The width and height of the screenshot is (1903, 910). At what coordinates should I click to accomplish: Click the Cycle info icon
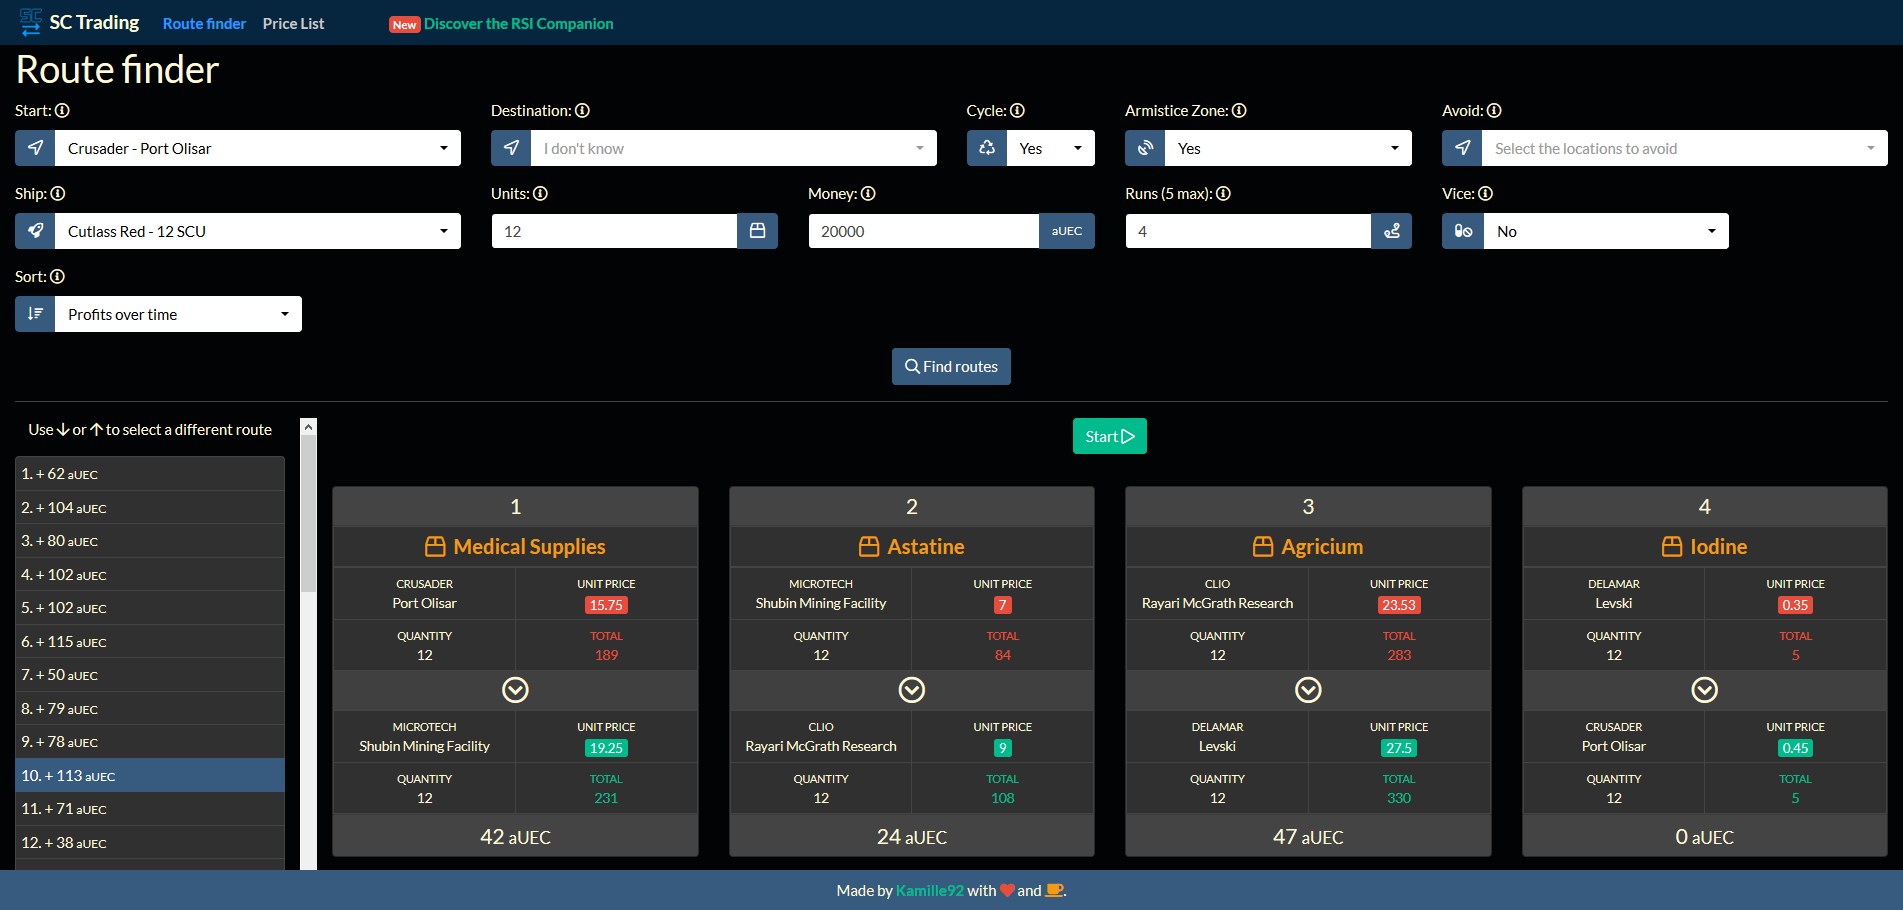tap(1017, 111)
